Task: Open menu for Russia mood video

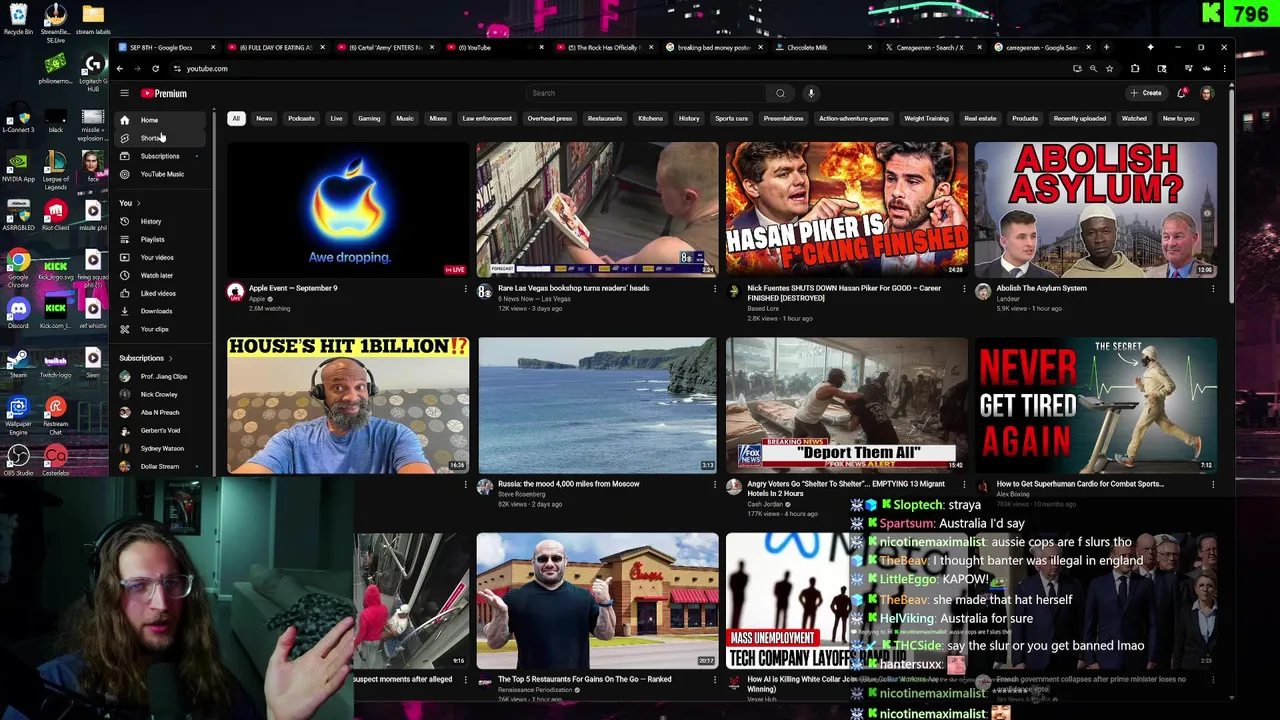Action: (x=714, y=485)
